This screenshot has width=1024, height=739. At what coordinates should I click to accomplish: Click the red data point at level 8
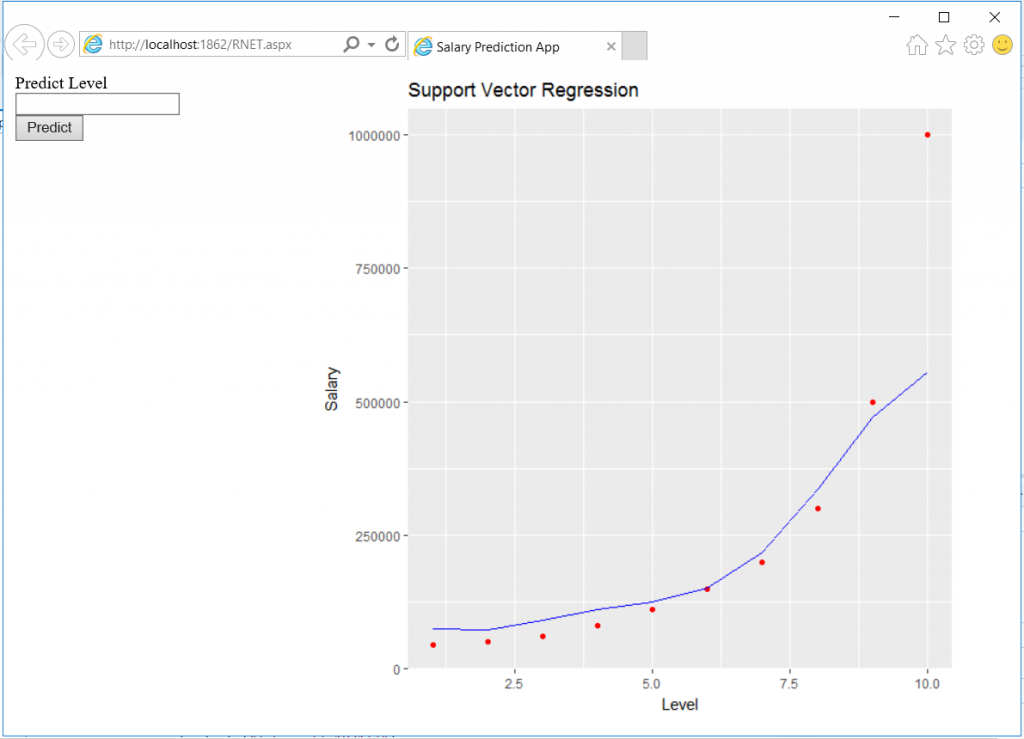pos(818,509)
